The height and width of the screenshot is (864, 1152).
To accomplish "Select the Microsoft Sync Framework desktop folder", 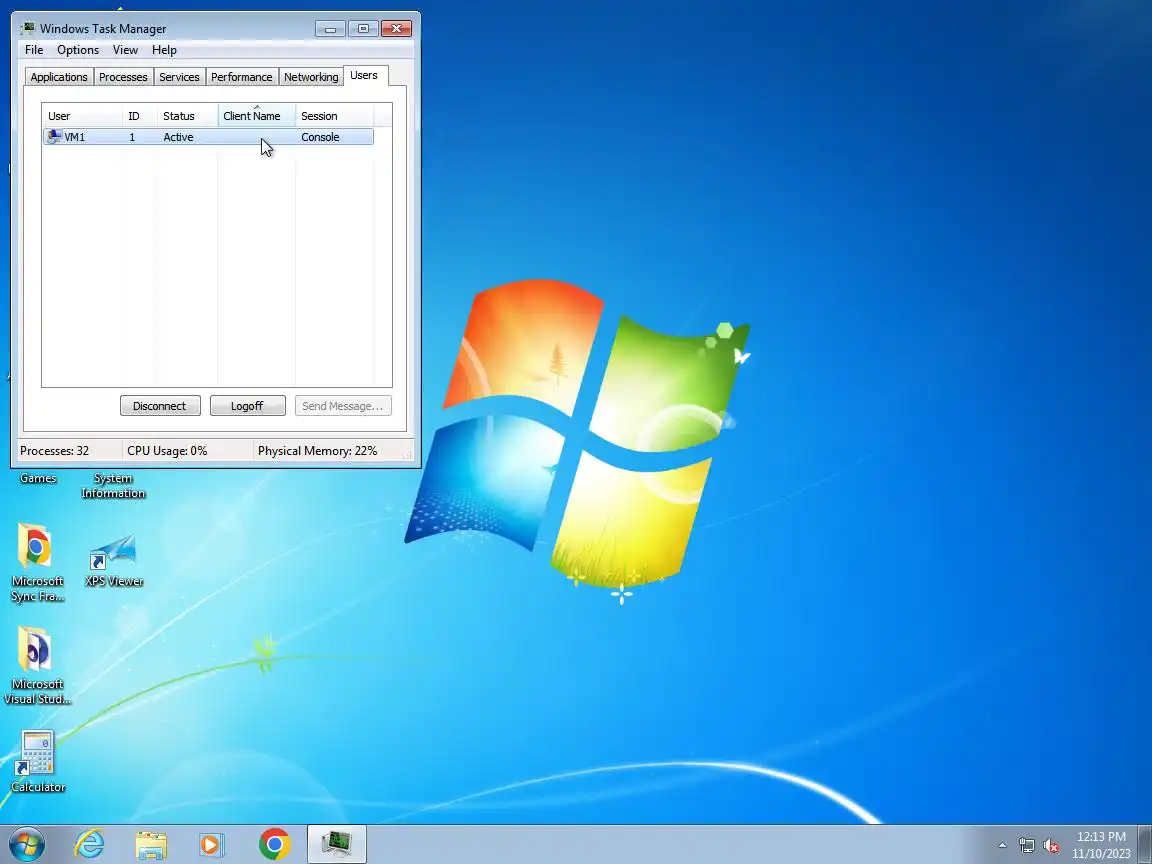I will pyautogui.click(x=37, y=563).
